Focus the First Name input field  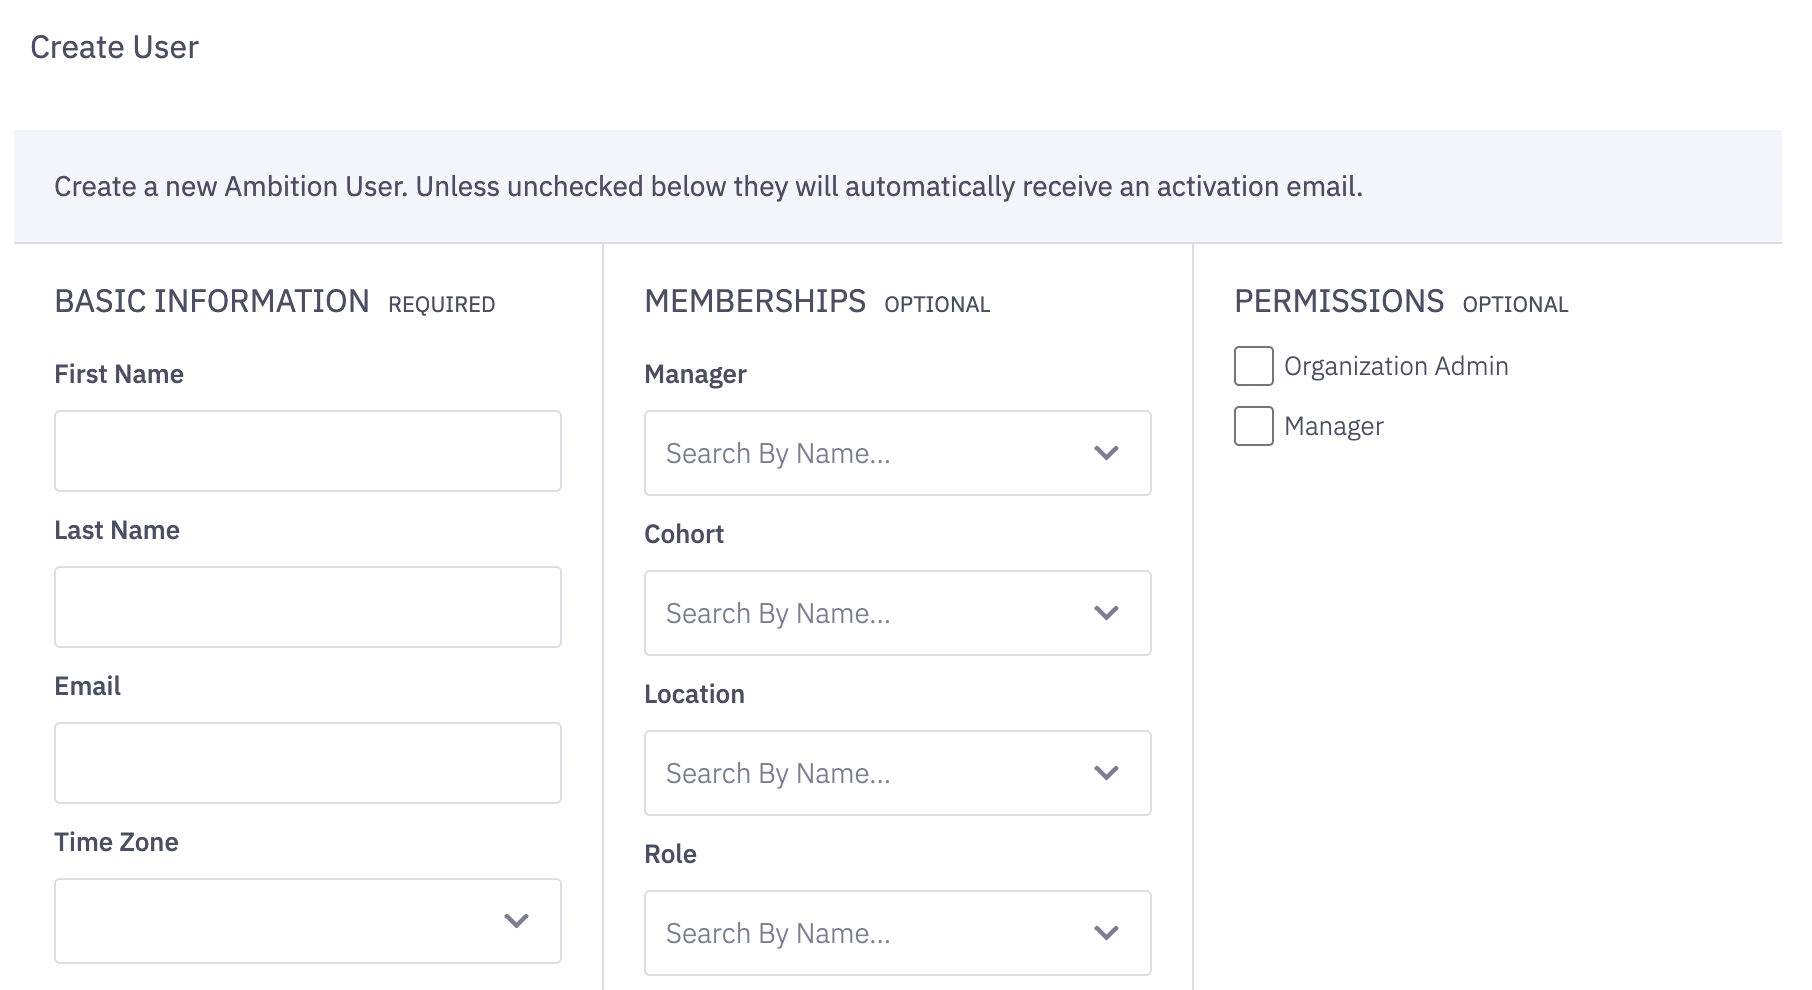click(308, 451)
